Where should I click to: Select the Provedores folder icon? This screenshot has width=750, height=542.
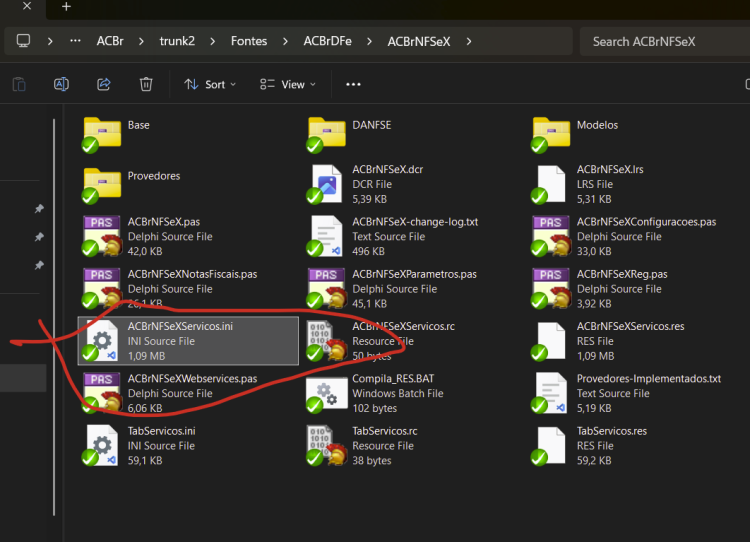[101, 185]
